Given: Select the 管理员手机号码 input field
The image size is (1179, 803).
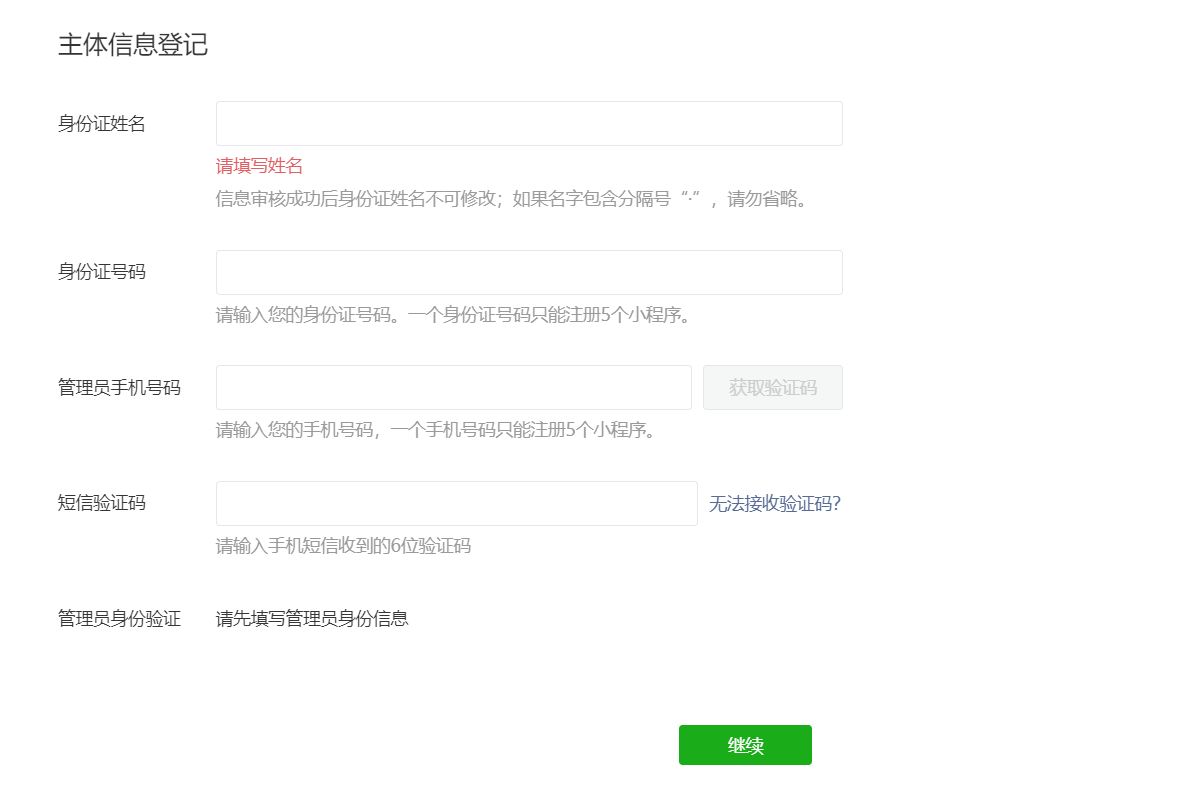Looking at the screenshot, I should tap(453, 388).
